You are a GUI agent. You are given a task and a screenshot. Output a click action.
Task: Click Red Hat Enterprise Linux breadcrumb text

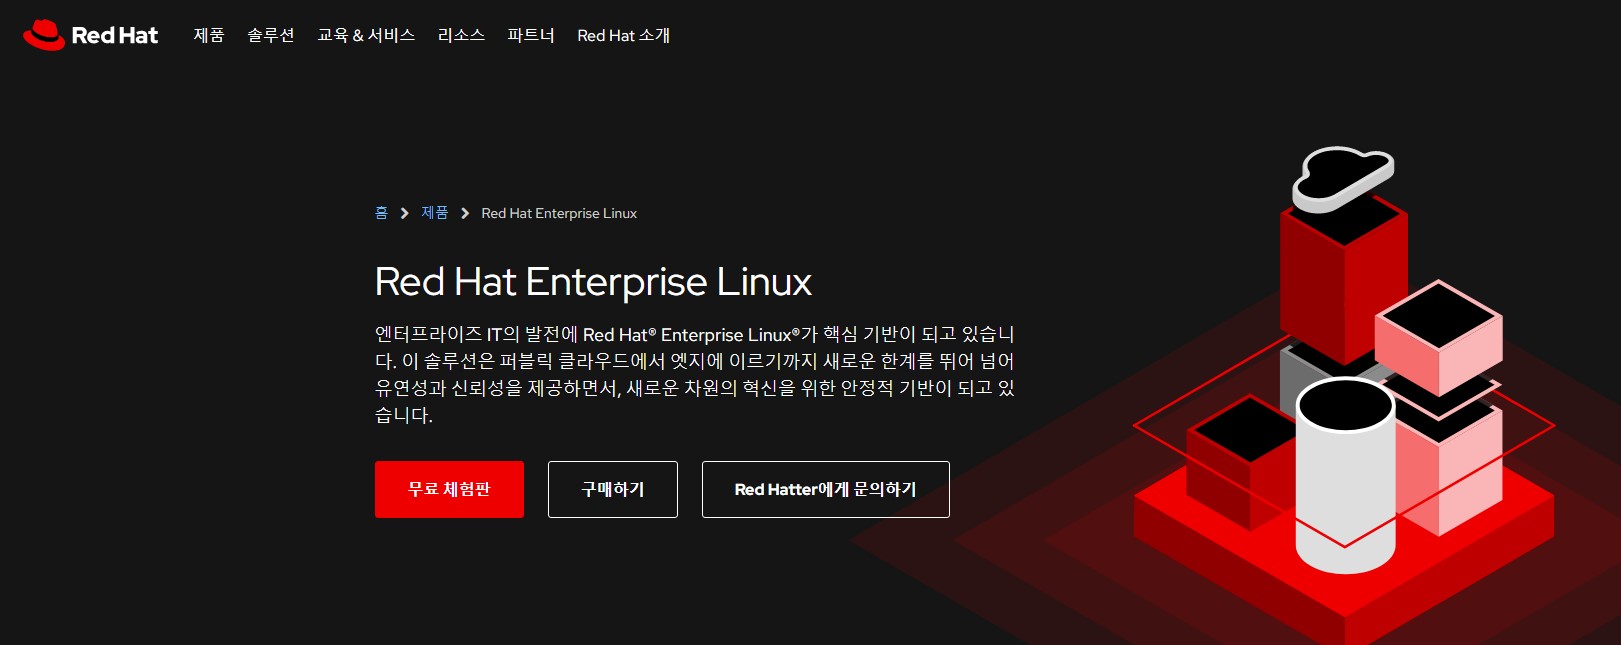coord(559,213)
